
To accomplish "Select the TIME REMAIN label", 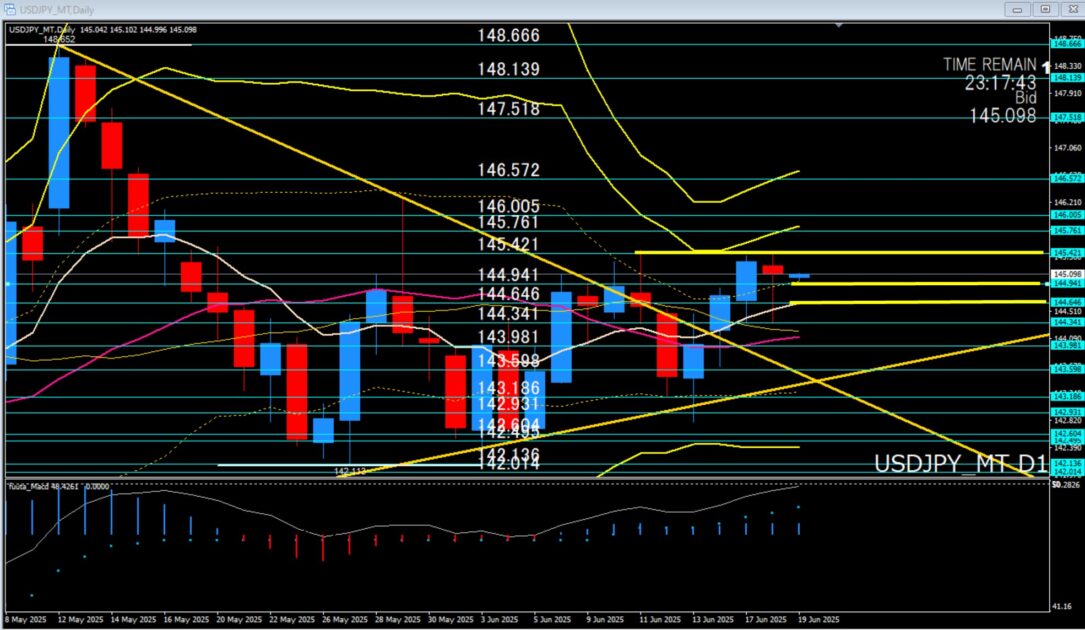I will [989, 64].
